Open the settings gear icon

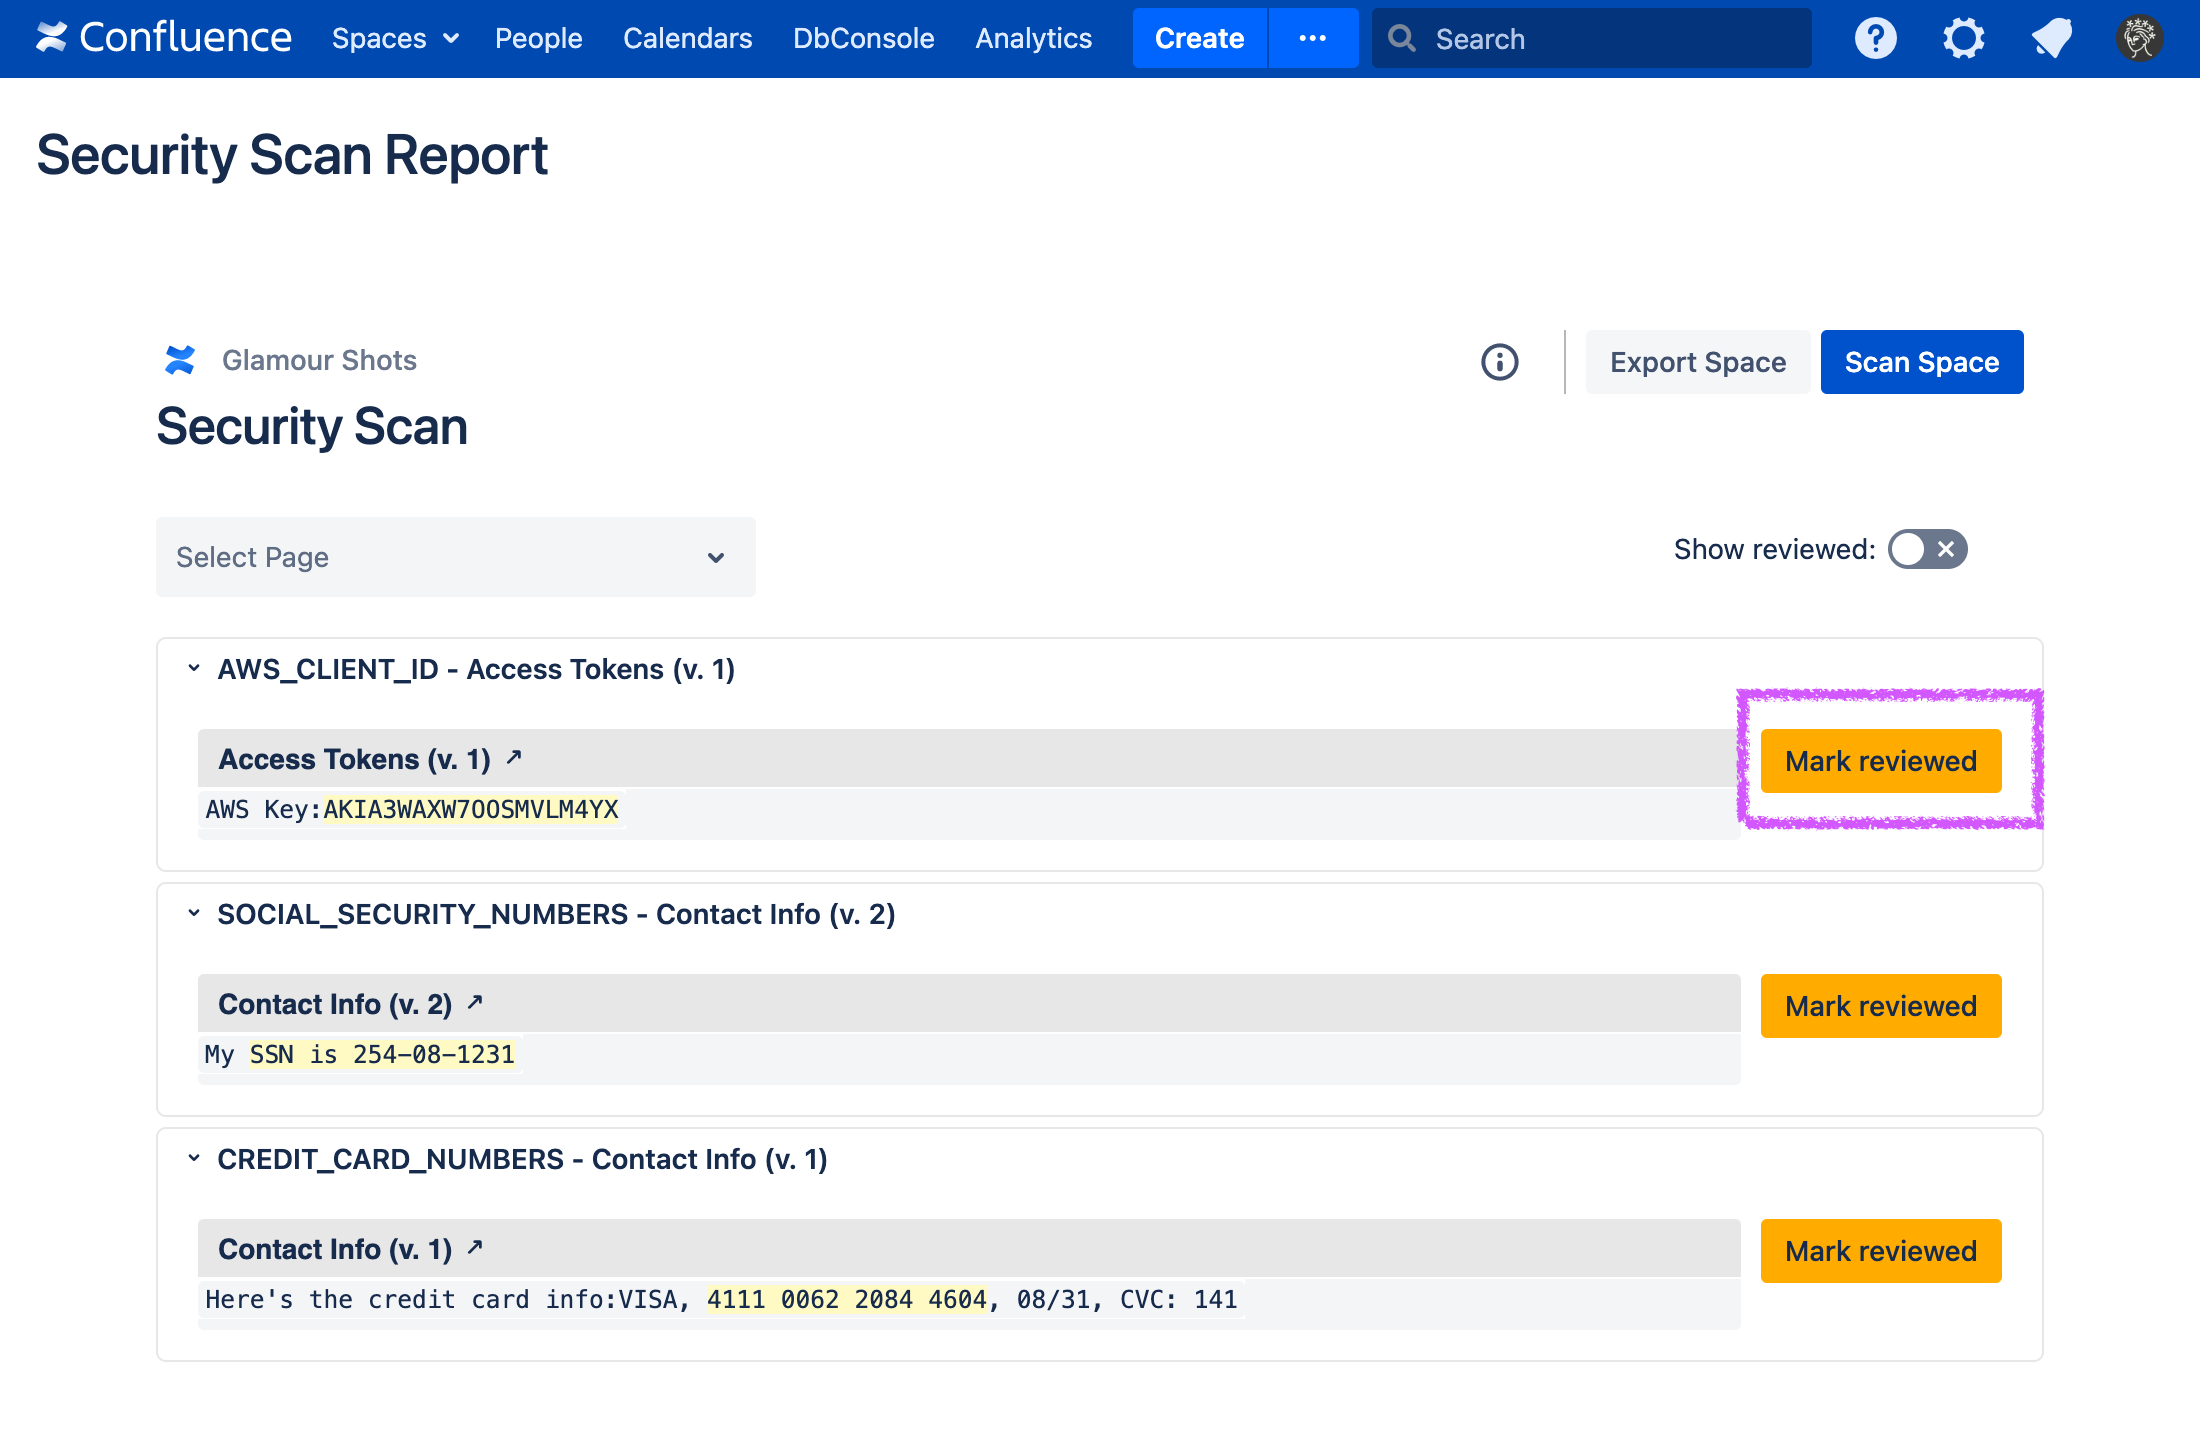tap(1963, 39)
